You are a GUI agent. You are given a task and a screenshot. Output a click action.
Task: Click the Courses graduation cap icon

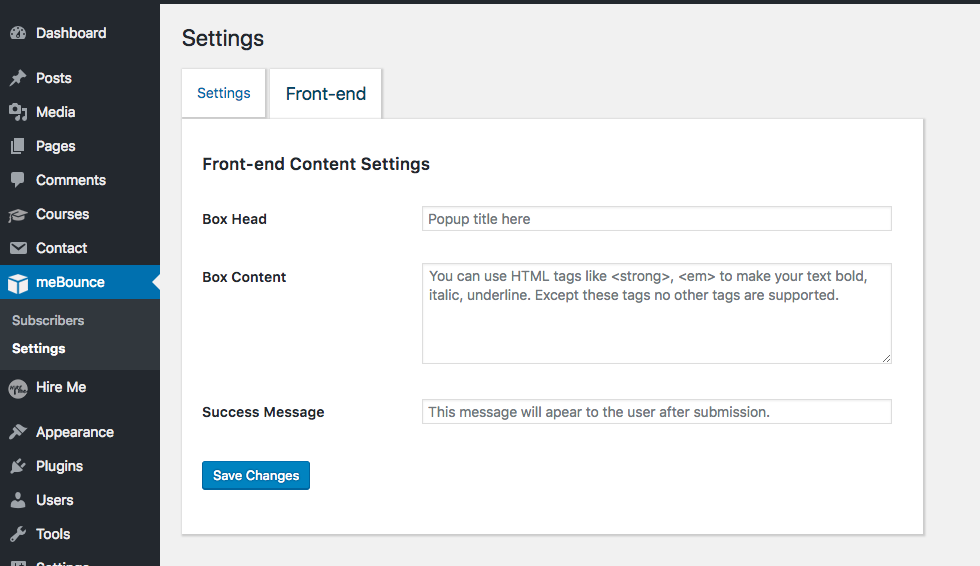18,215
